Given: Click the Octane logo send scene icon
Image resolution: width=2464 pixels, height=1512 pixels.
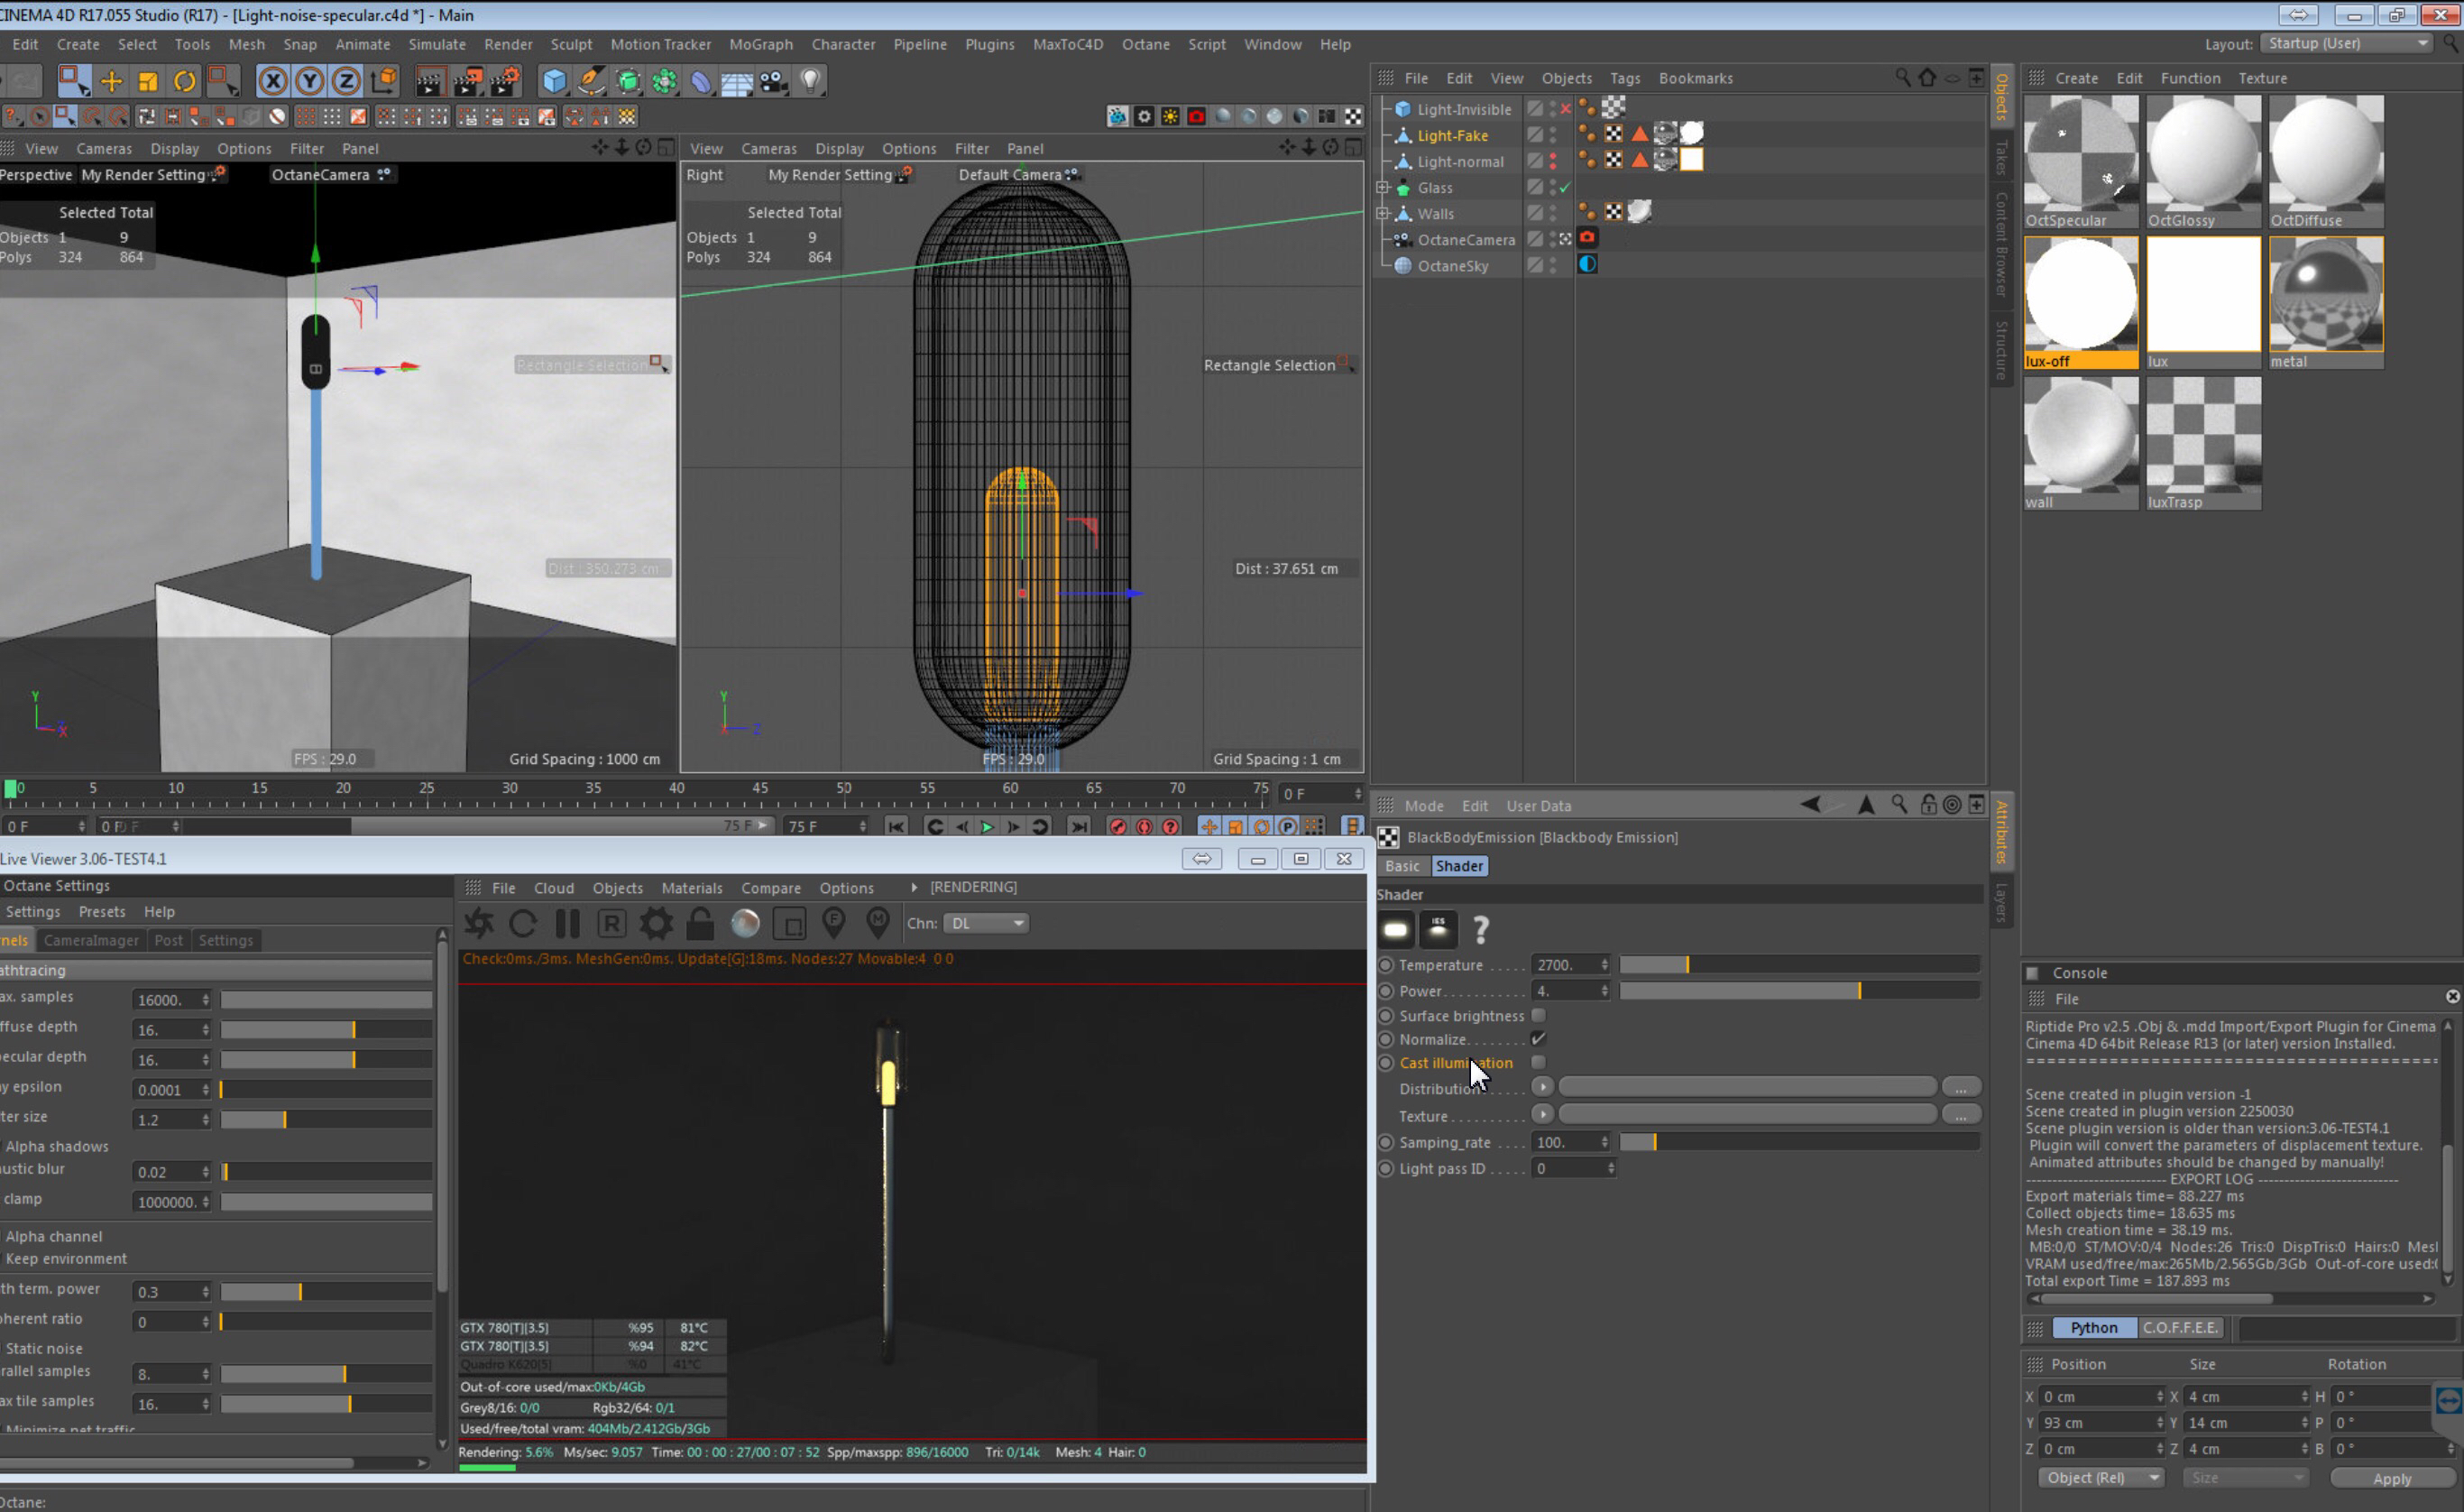Looking at the screenshot, I should pos(479,923).
